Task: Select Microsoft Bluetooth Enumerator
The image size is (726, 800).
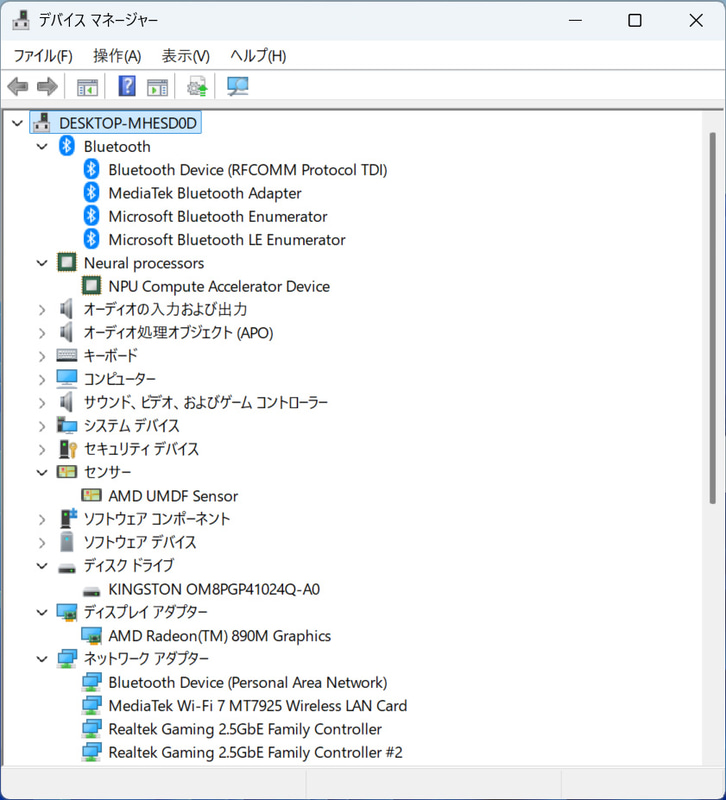Action: [x=218, y=216]
